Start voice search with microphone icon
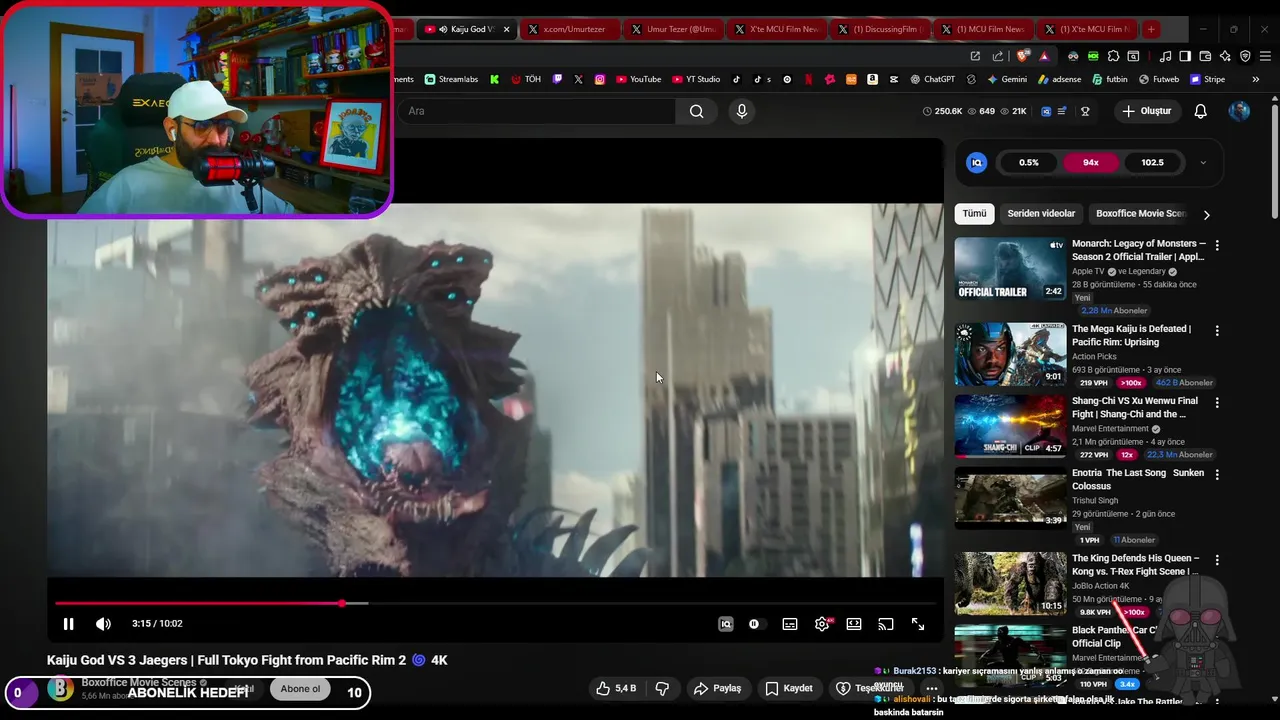This screenshot has height=720, width=1280. 742,111
